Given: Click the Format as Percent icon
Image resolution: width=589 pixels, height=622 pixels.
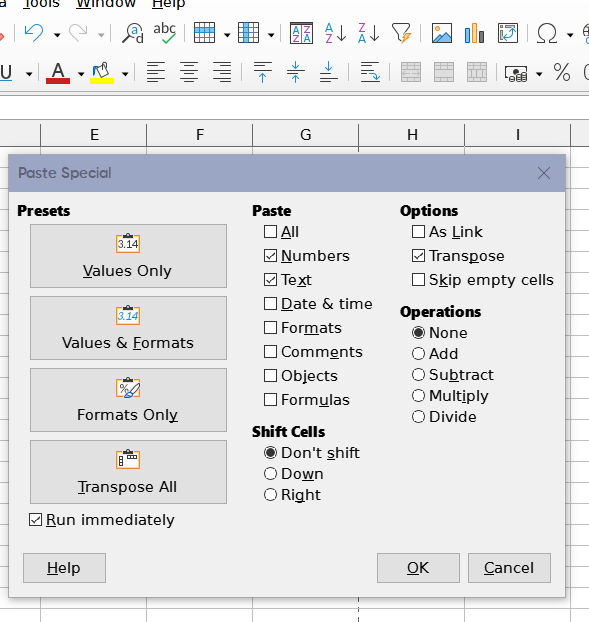Looking at the screenshot, I should tap(562, 72).
